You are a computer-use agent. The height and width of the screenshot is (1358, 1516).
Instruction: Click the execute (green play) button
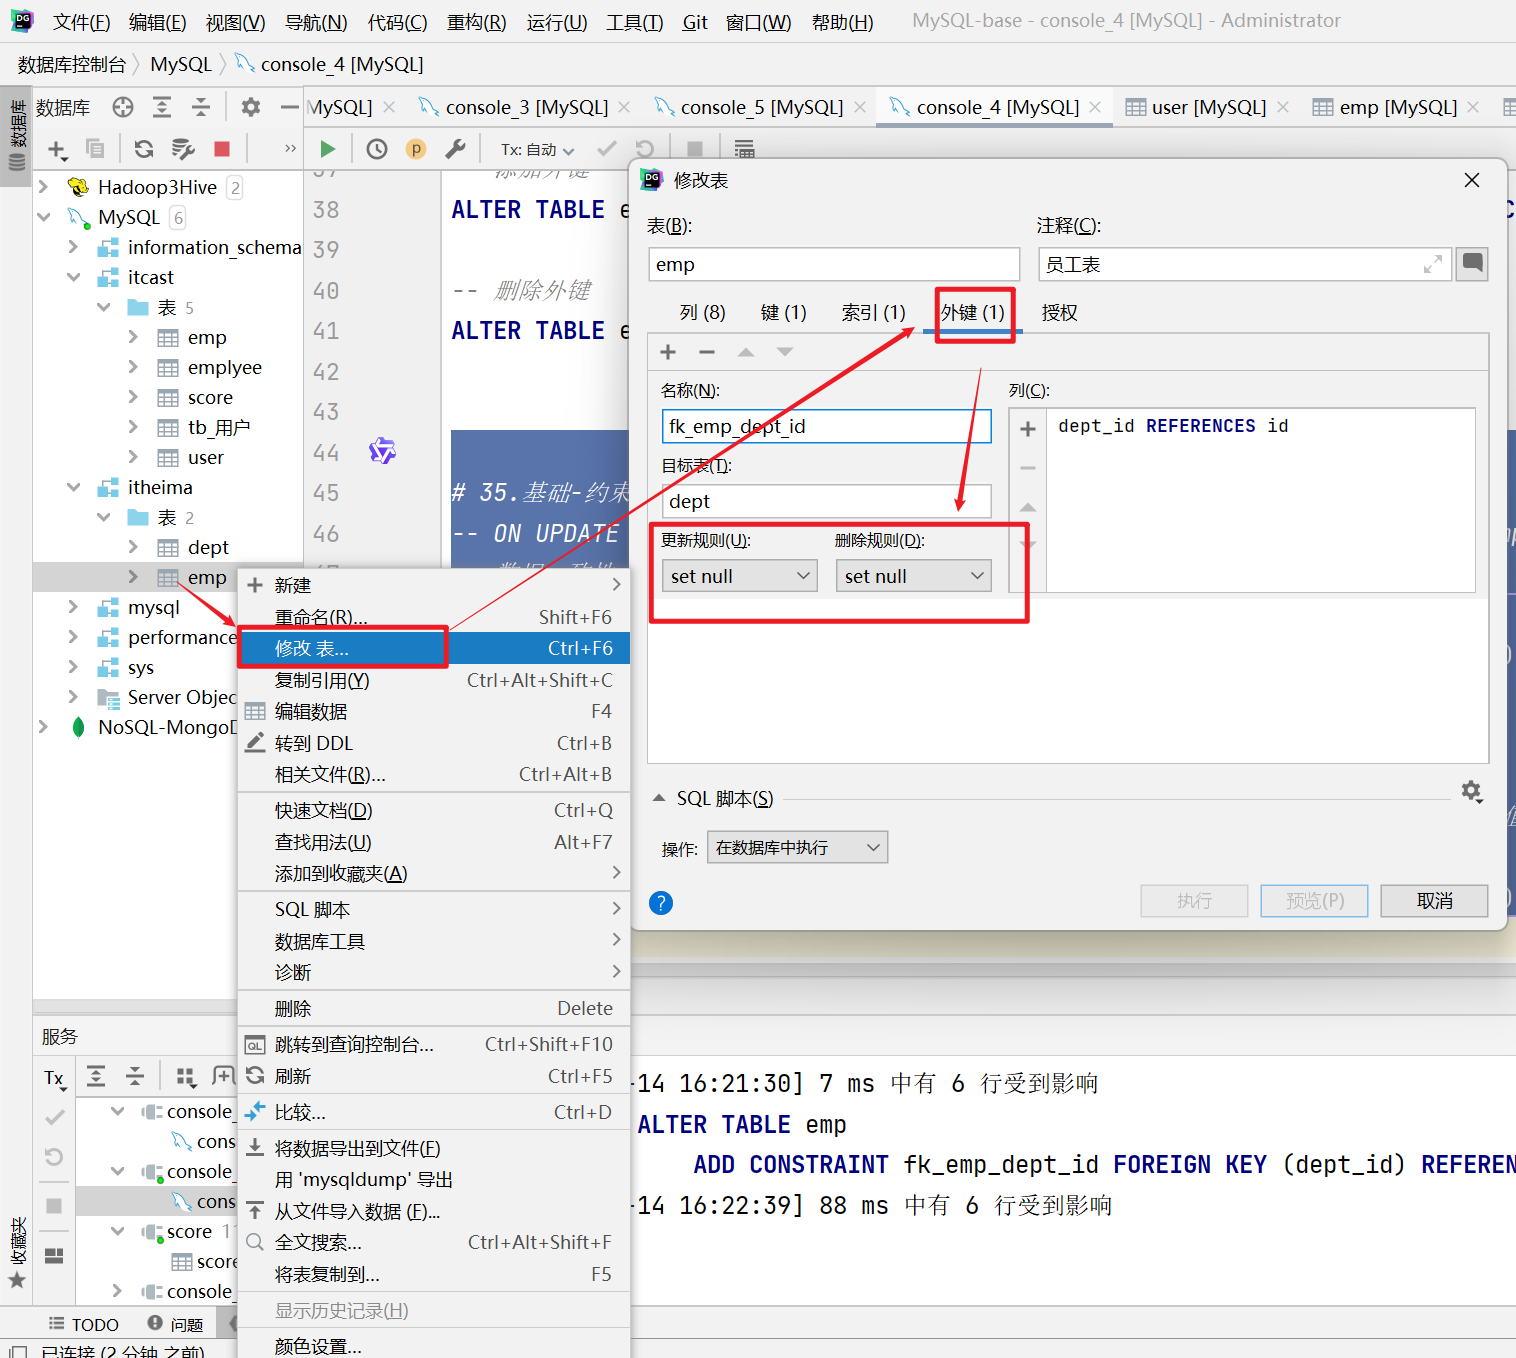327,149
